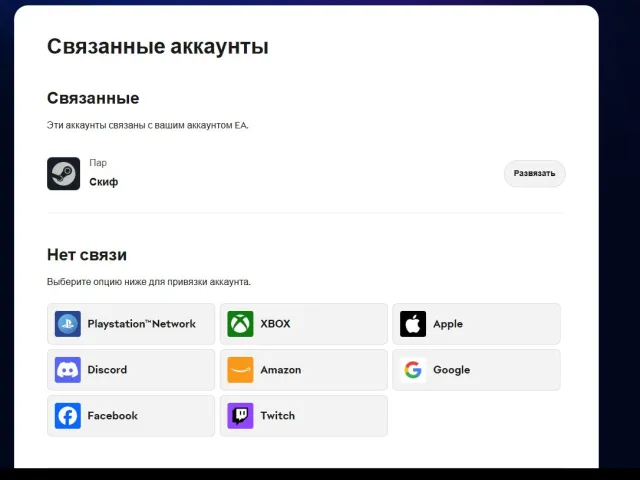This screenshot has height=480, width=640.
Task: Choose the Google account tile
Action: point(476,370)
